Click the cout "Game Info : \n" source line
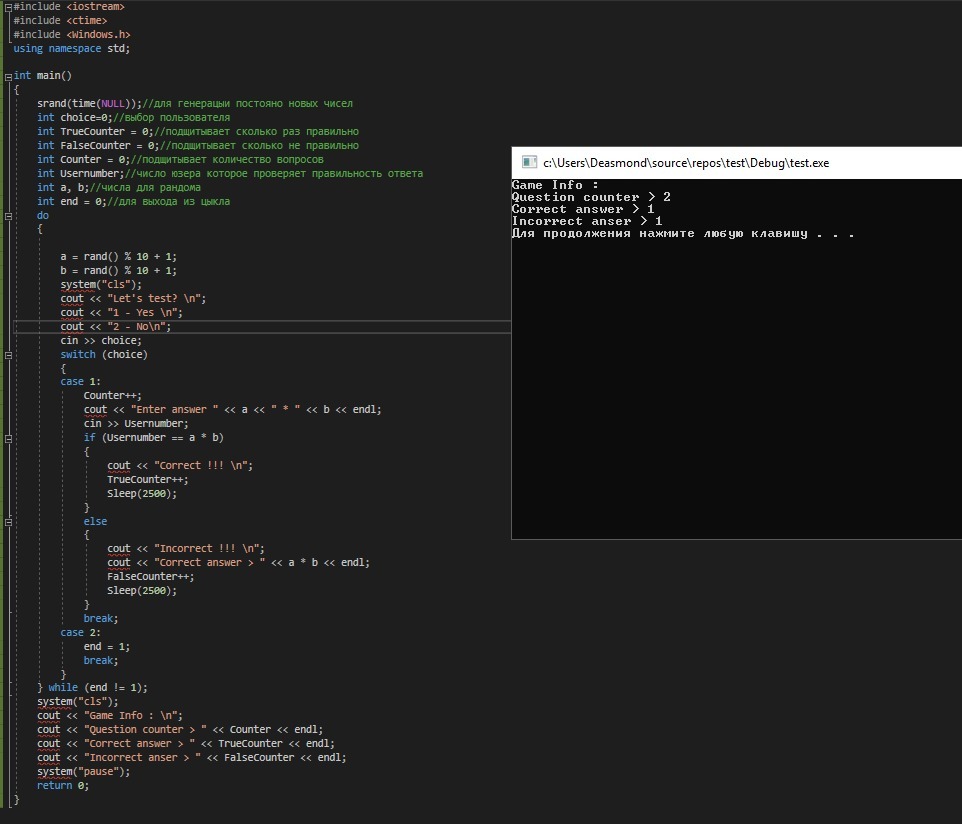 pyautogui.click(x=110, y=716)
